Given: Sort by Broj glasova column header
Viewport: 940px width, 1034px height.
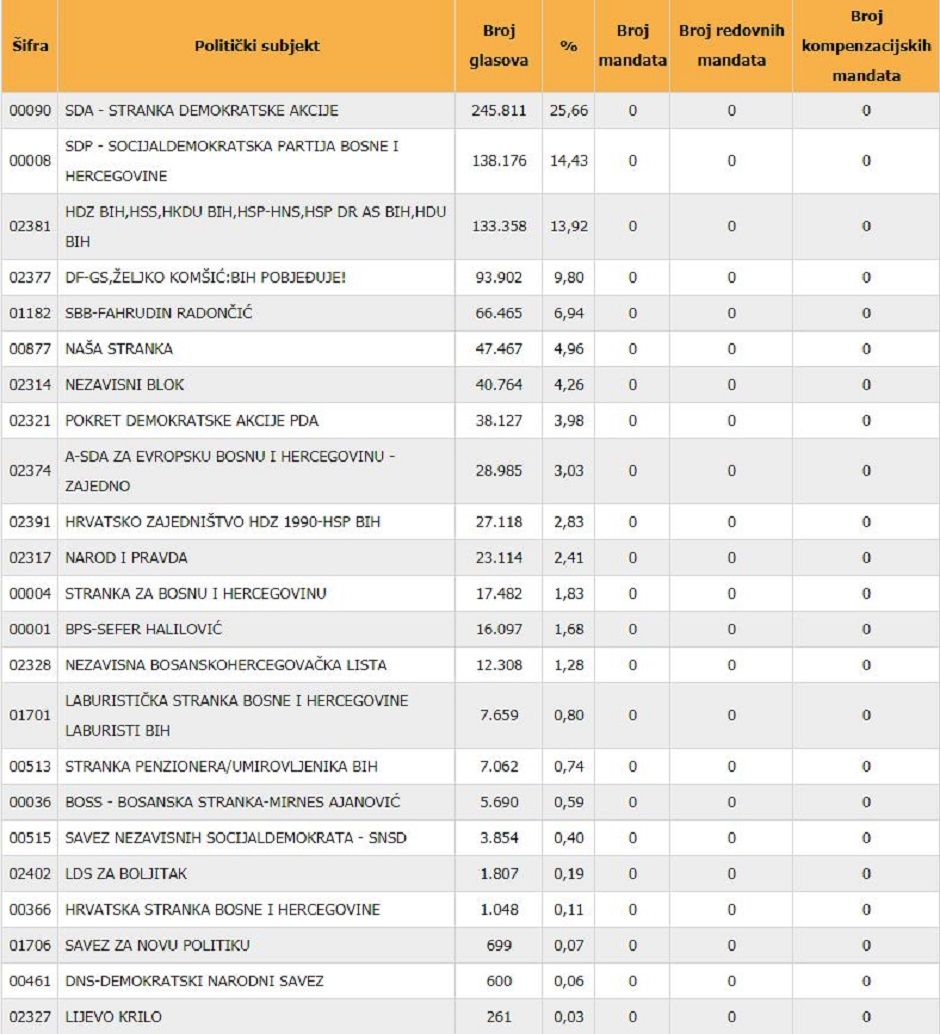Looking at the screenshot, I should [x=499, y=46].
